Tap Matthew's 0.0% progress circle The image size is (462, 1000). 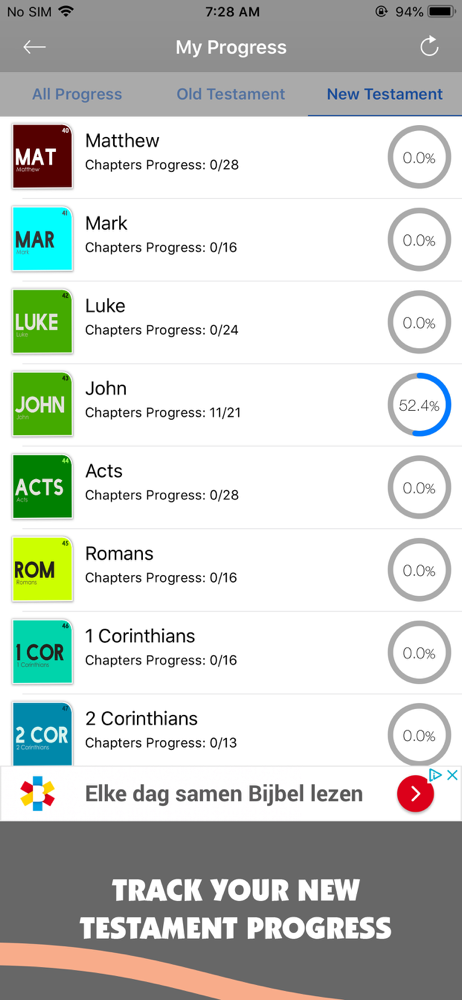419,158
